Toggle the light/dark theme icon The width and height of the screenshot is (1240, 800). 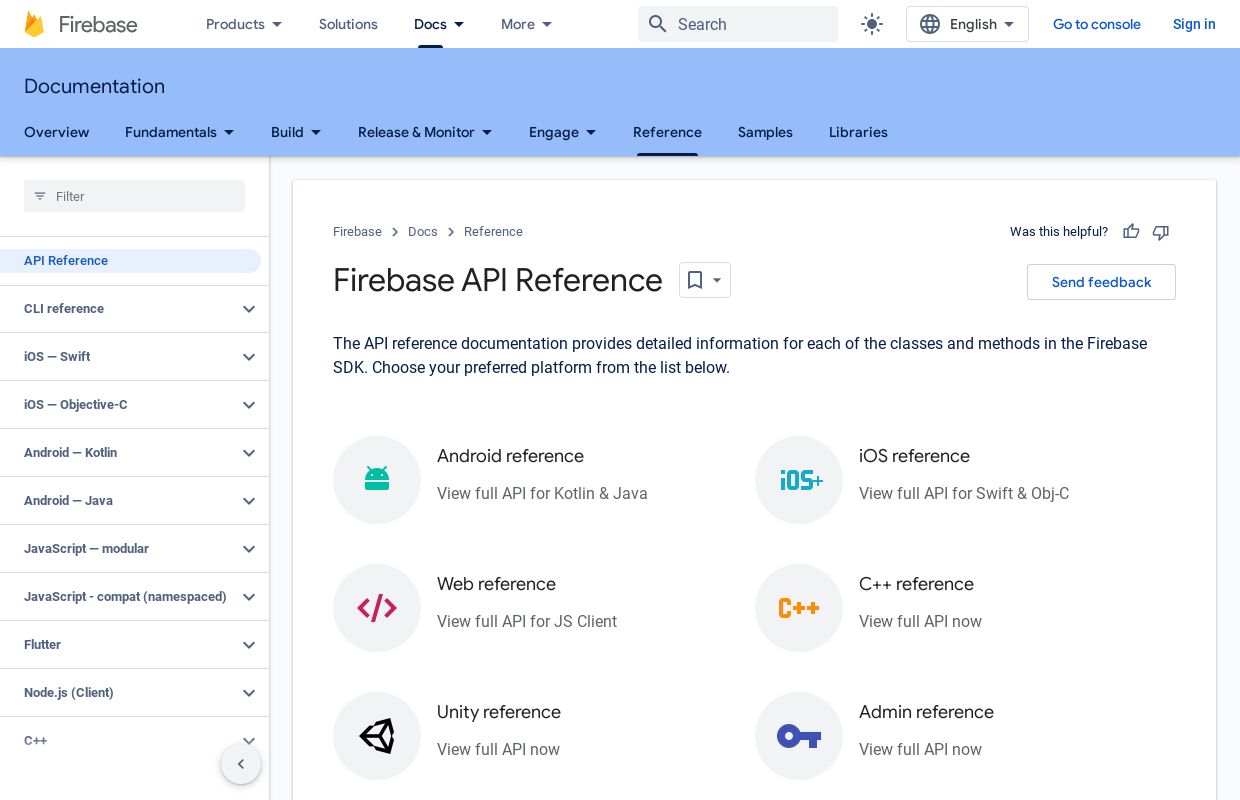872,24
